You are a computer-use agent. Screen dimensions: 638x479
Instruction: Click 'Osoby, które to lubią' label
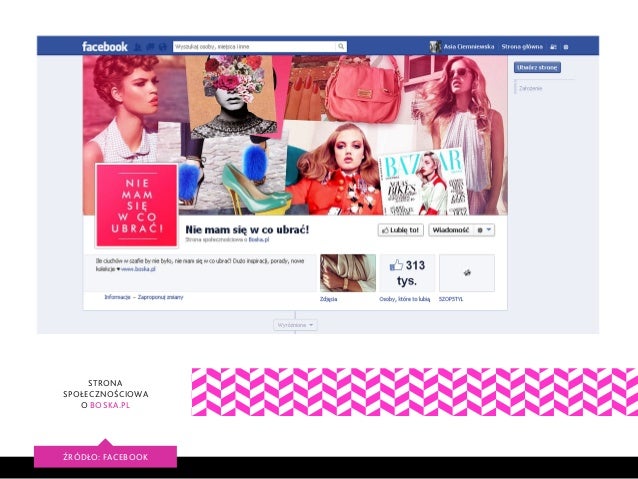(x=404, y=299)
